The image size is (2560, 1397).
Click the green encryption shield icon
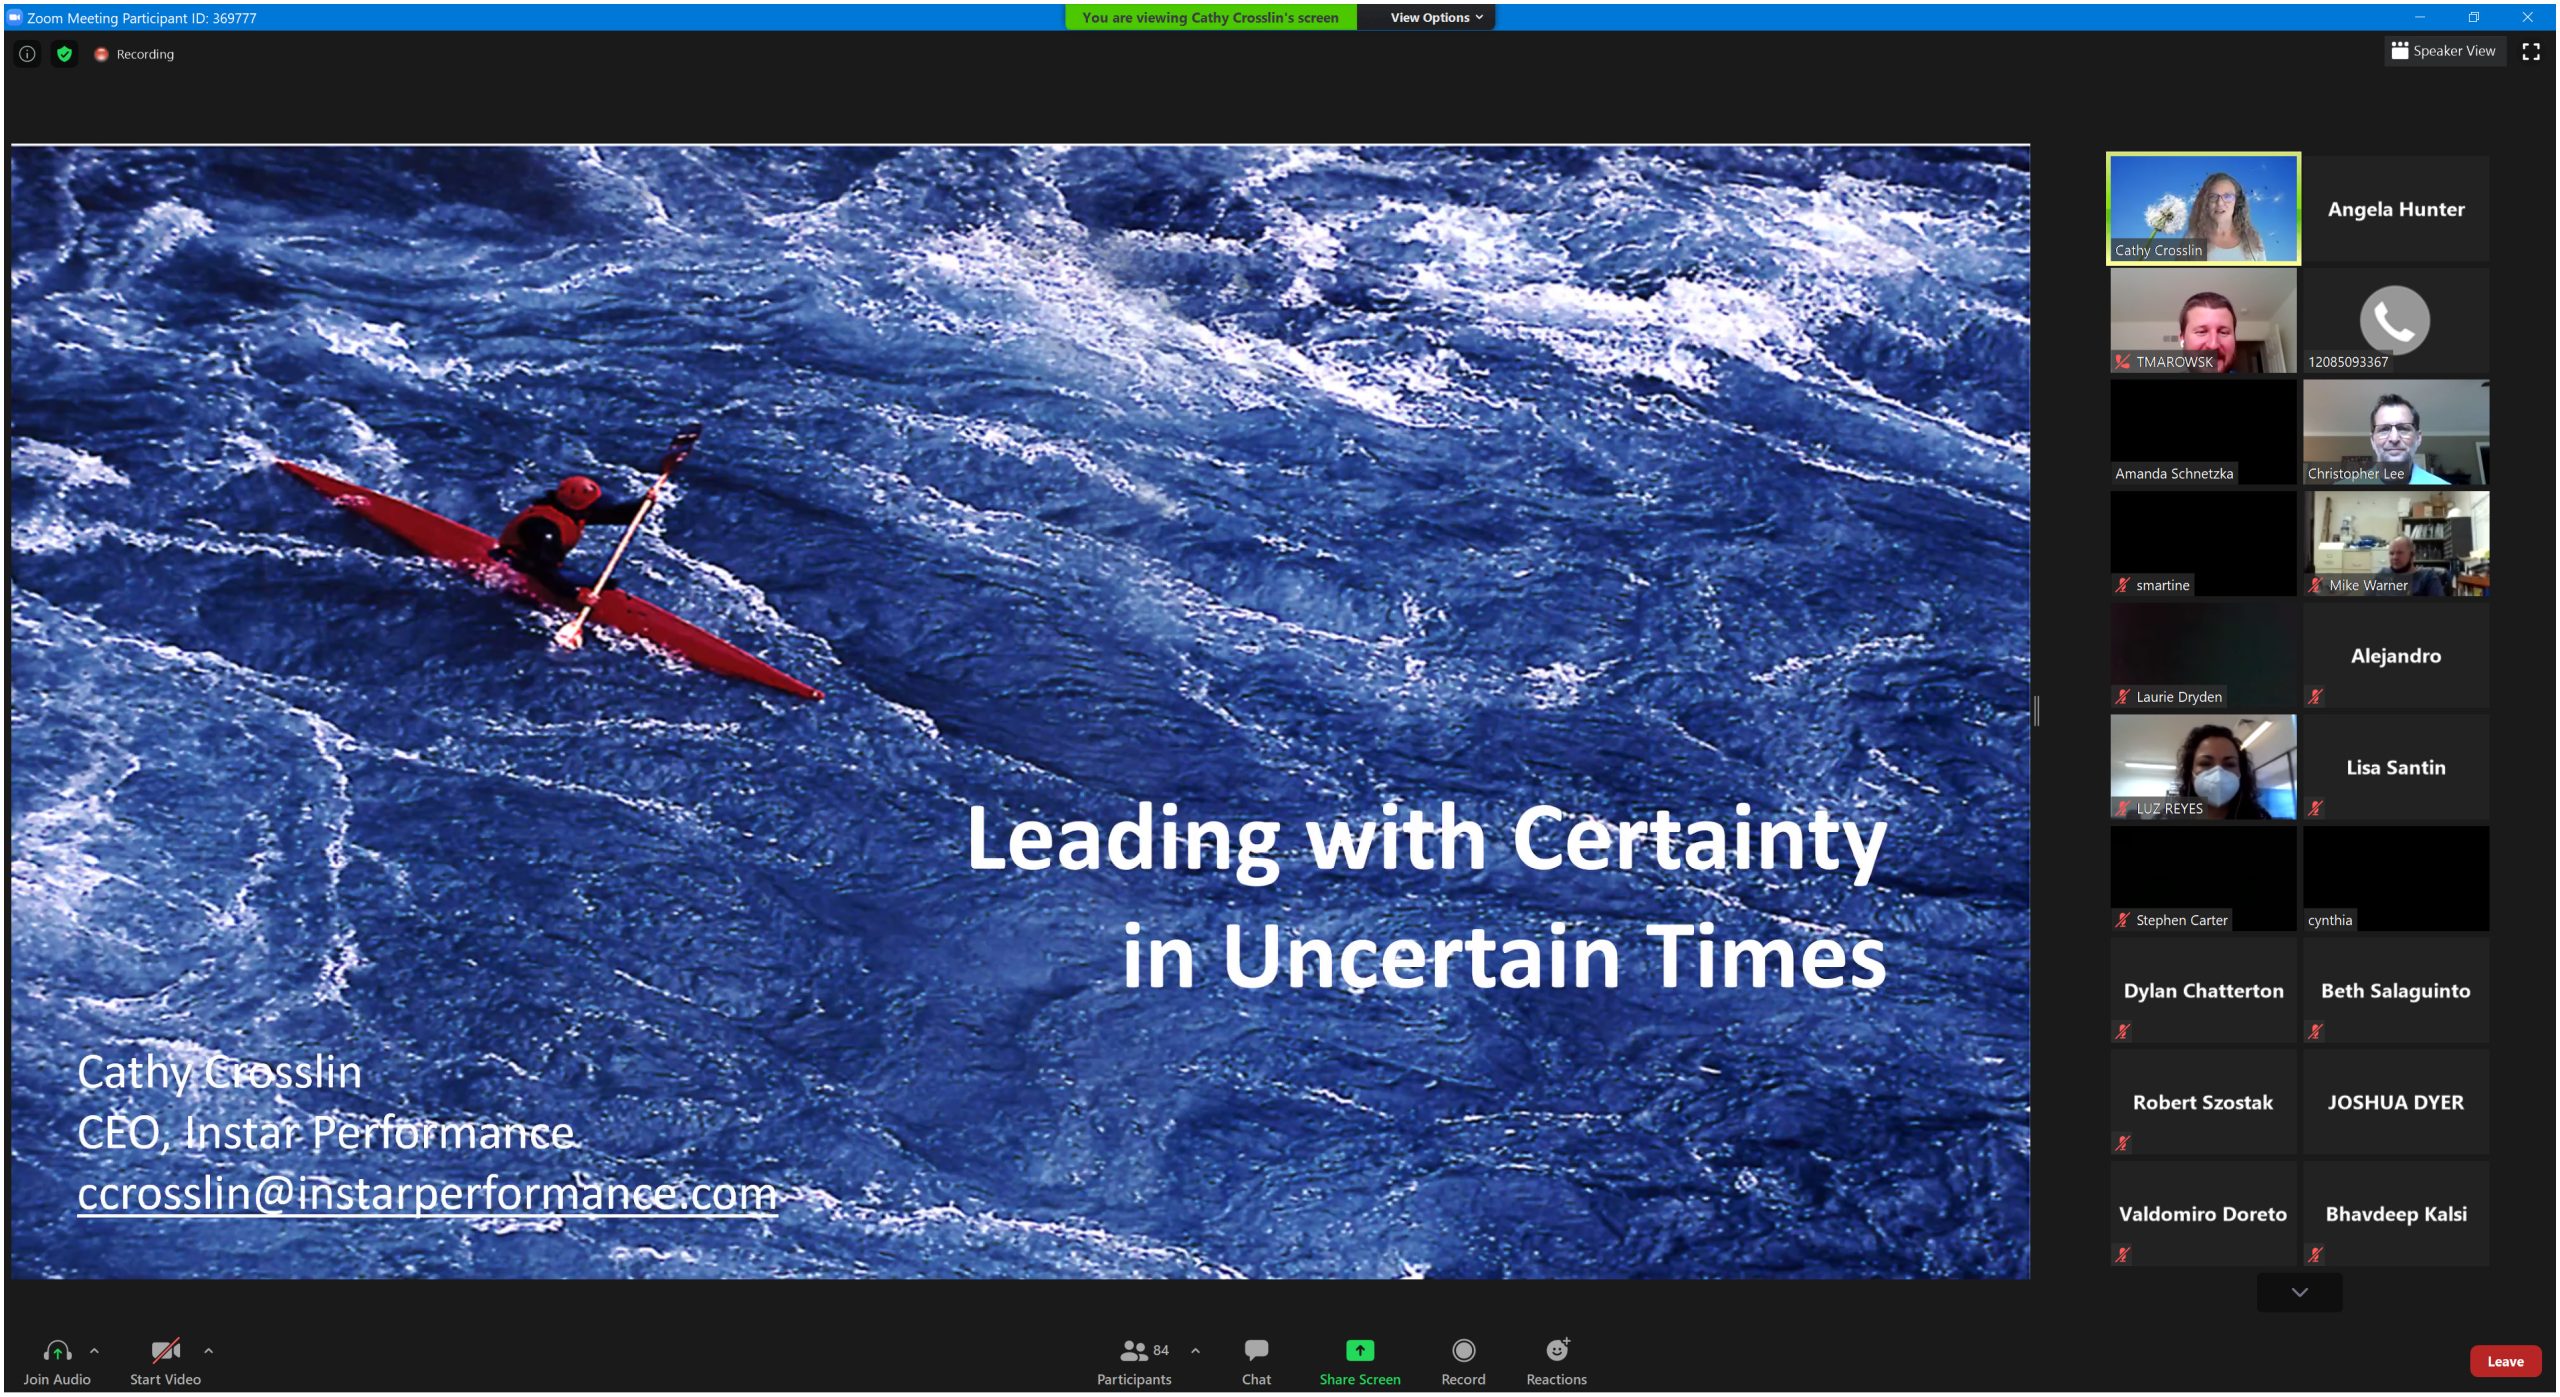65,54
